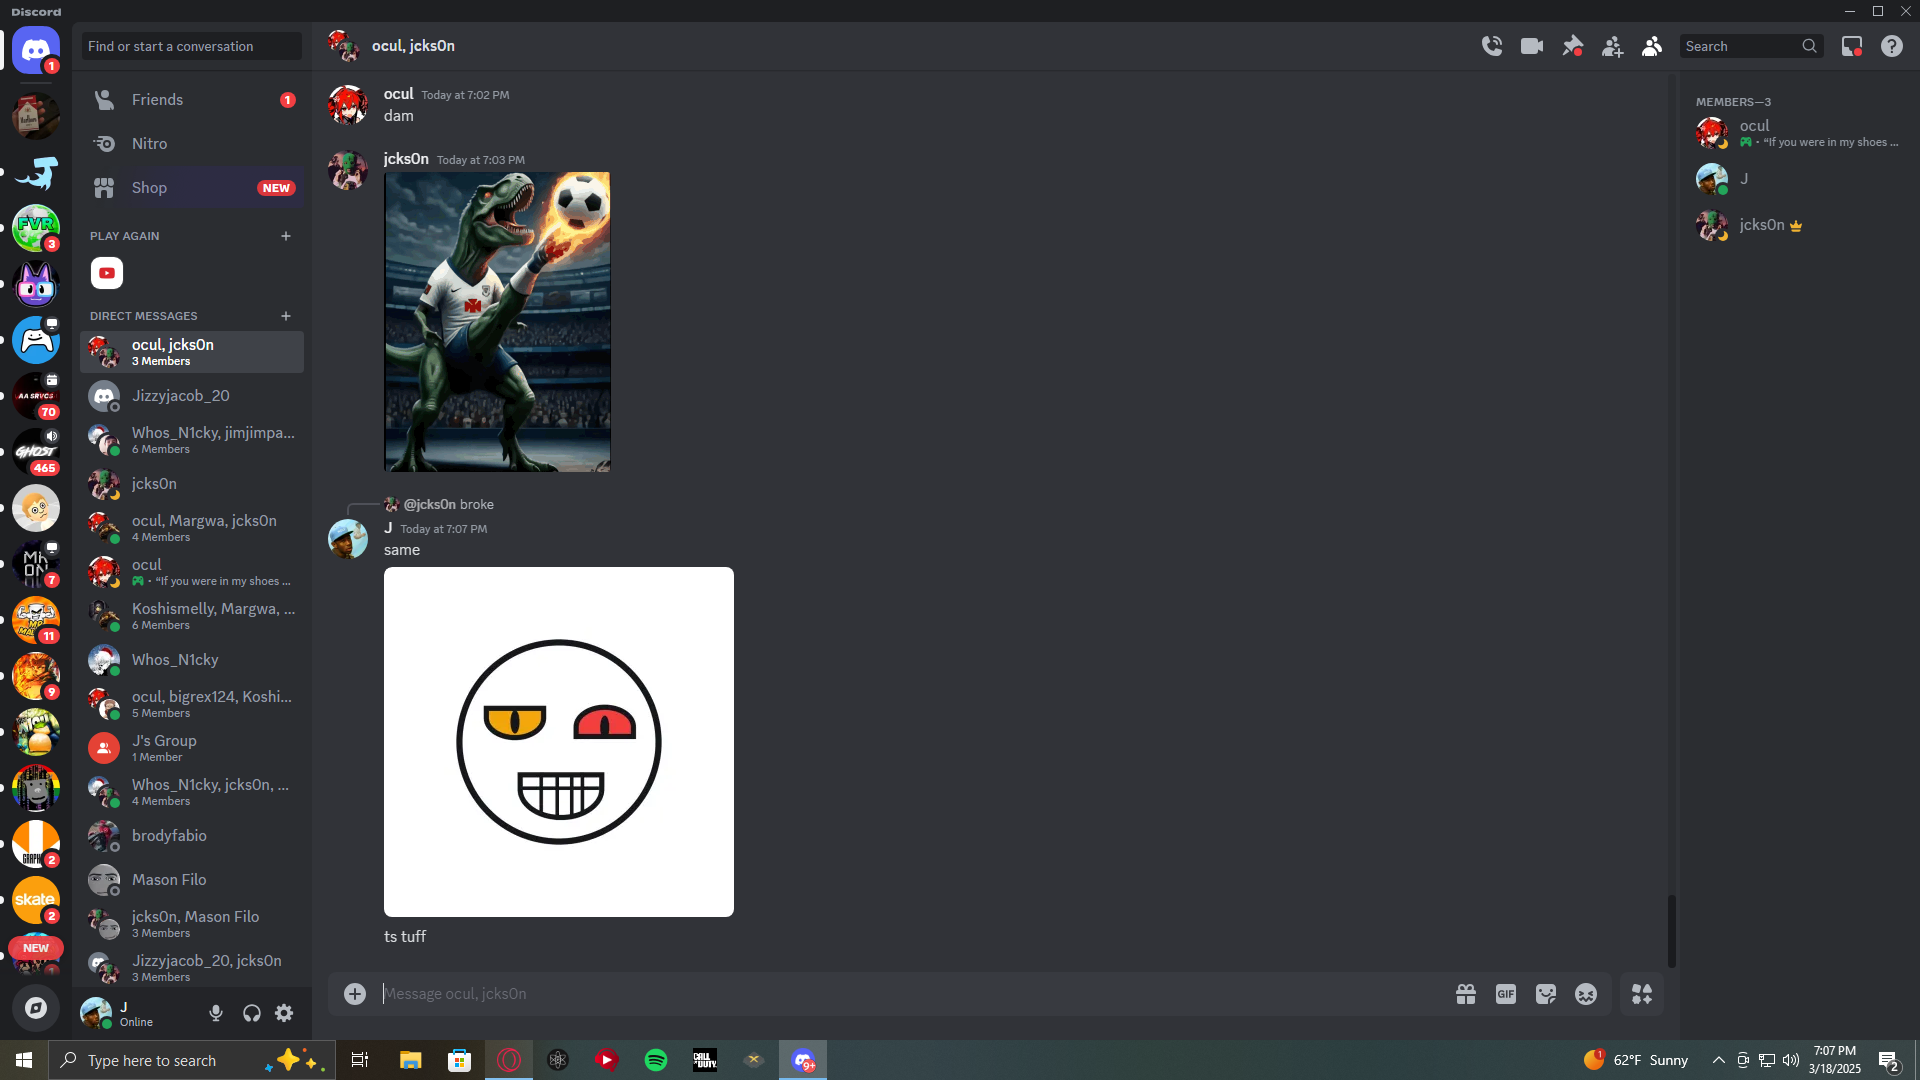Open the Microsoft Store taskbar icon
1920x1080 pixels.
[460, 1060]
